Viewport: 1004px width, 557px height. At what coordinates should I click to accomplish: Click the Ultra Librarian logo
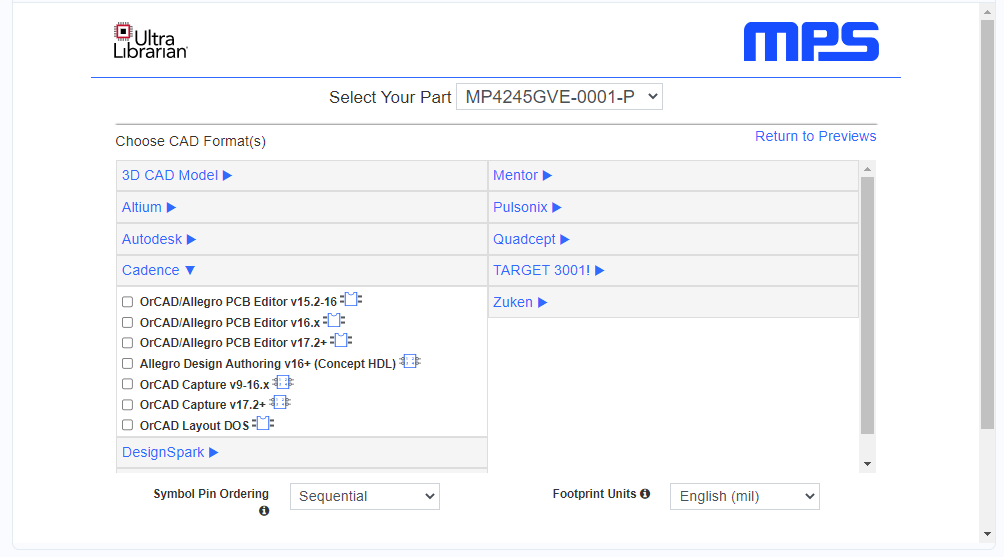pos(150,40)
